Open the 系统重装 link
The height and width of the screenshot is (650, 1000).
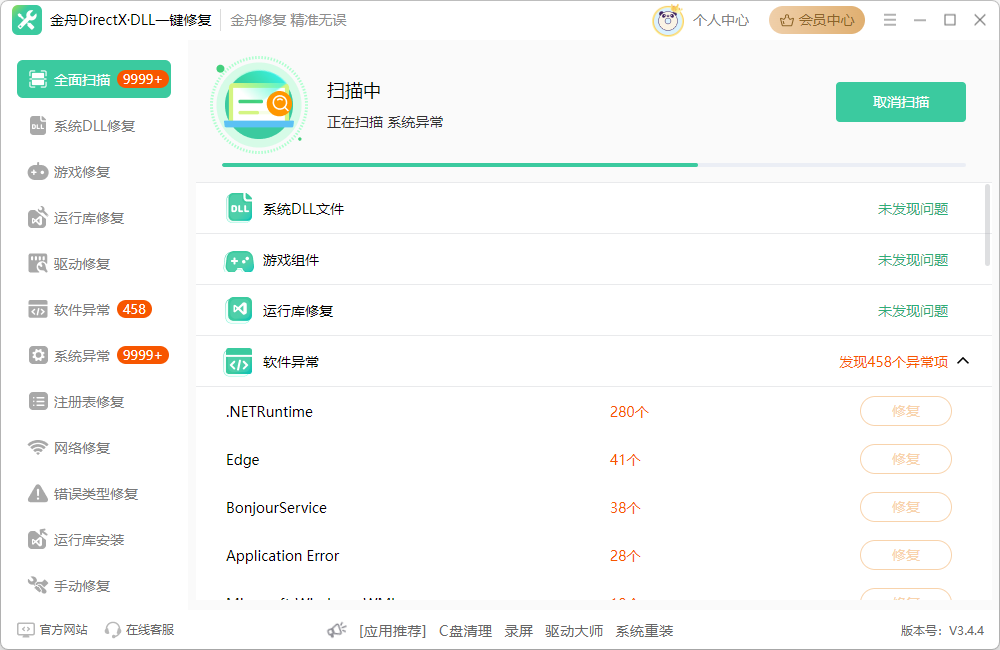[x=644, y=631]
